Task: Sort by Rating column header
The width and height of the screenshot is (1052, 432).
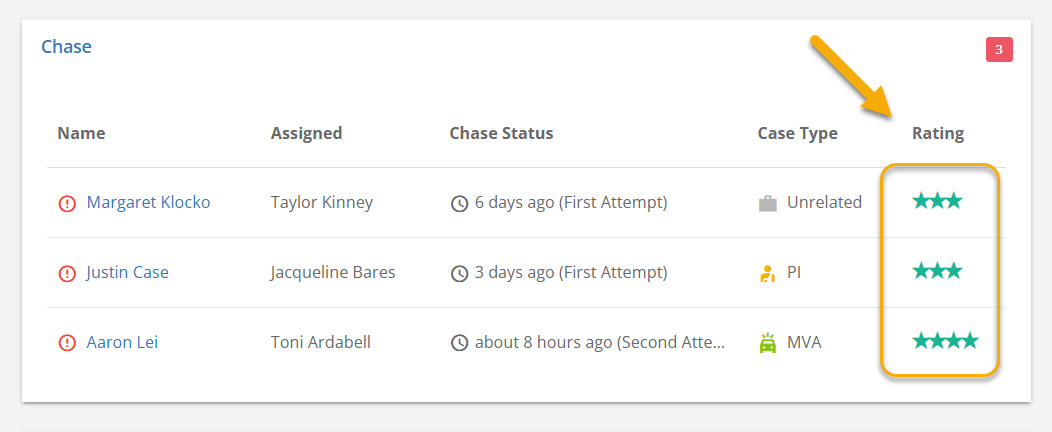Action: tap(937, 133)
